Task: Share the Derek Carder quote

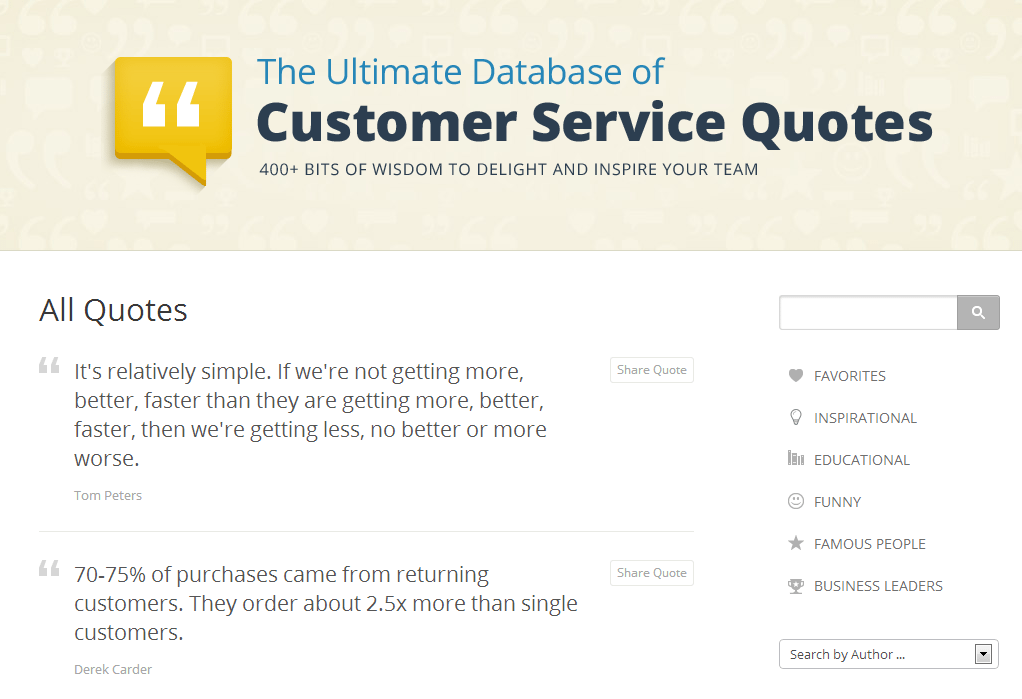Action: click(x=652, y=573)
